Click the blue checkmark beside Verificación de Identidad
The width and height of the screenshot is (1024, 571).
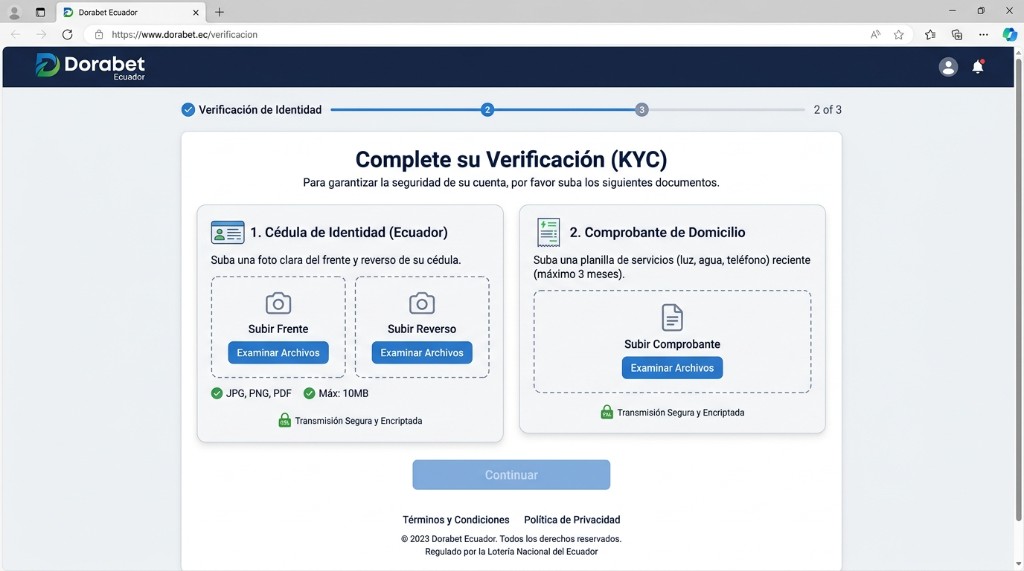(188, 110)
